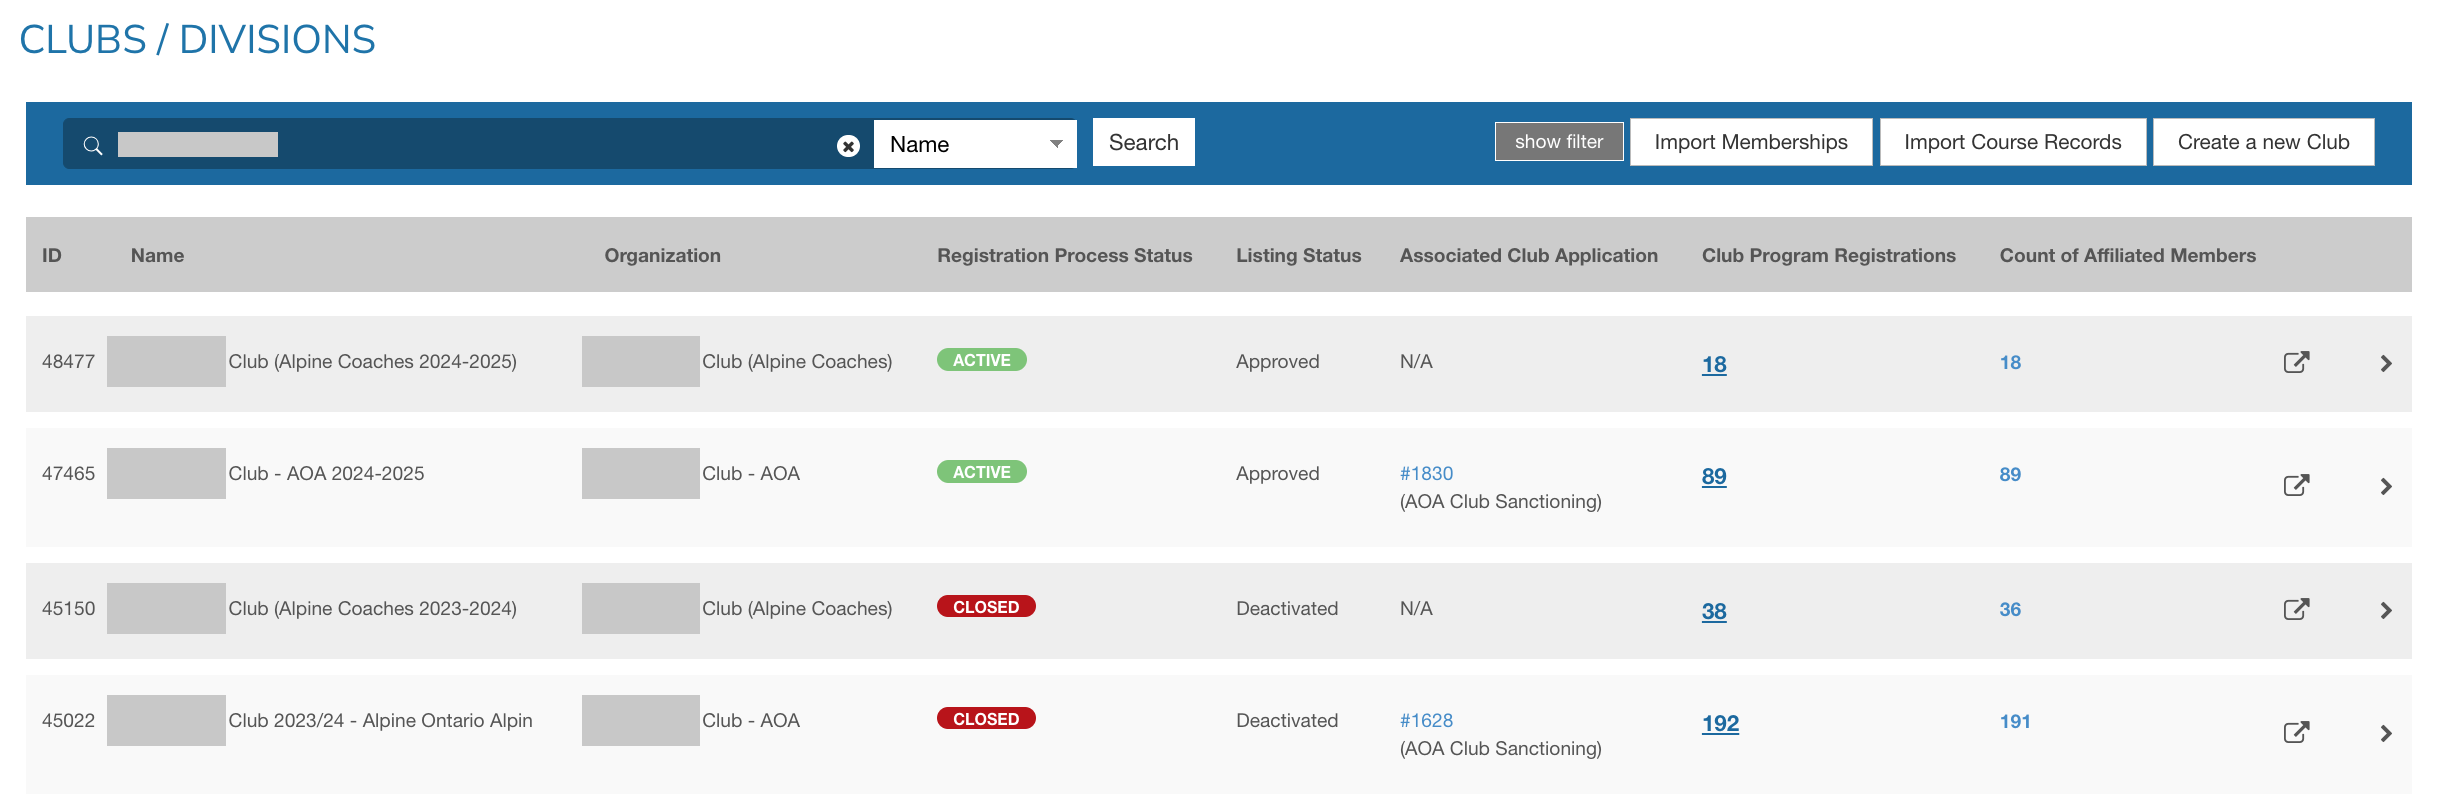
Task: Click the CLUBS / DIVISIONS page title
Action: (197, 40)
